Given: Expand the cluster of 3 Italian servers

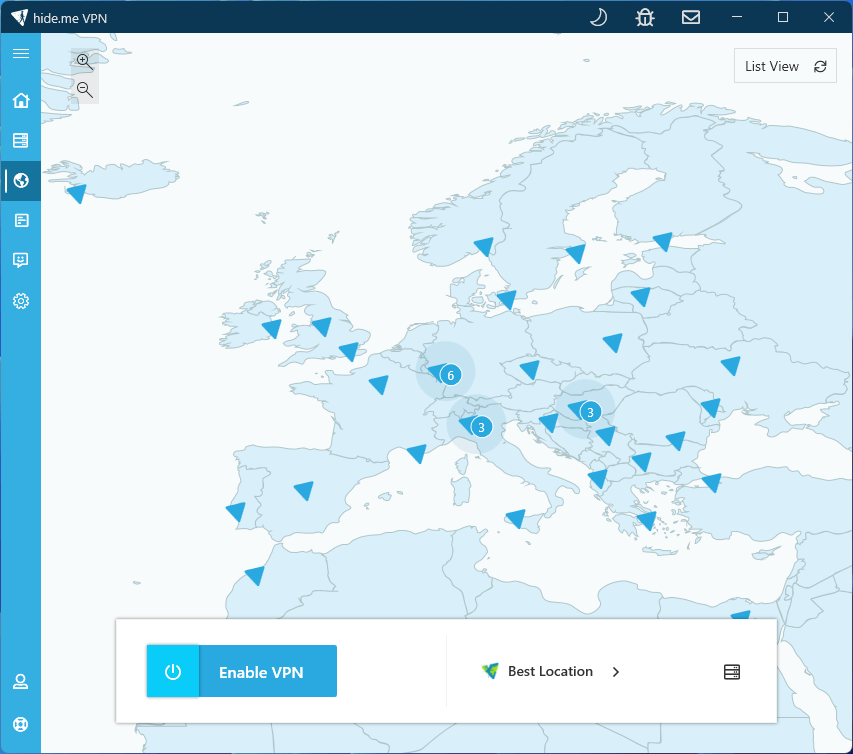Looking at the screenshot, I should (481, 426).
